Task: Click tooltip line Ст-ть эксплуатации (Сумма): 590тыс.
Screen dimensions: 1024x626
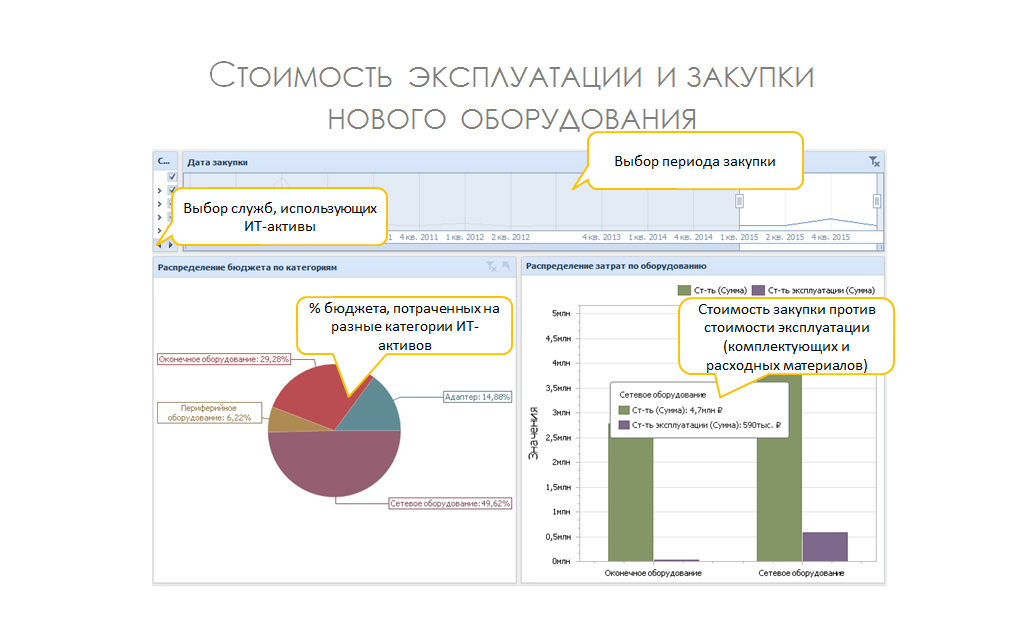Action: pos(706,425)
